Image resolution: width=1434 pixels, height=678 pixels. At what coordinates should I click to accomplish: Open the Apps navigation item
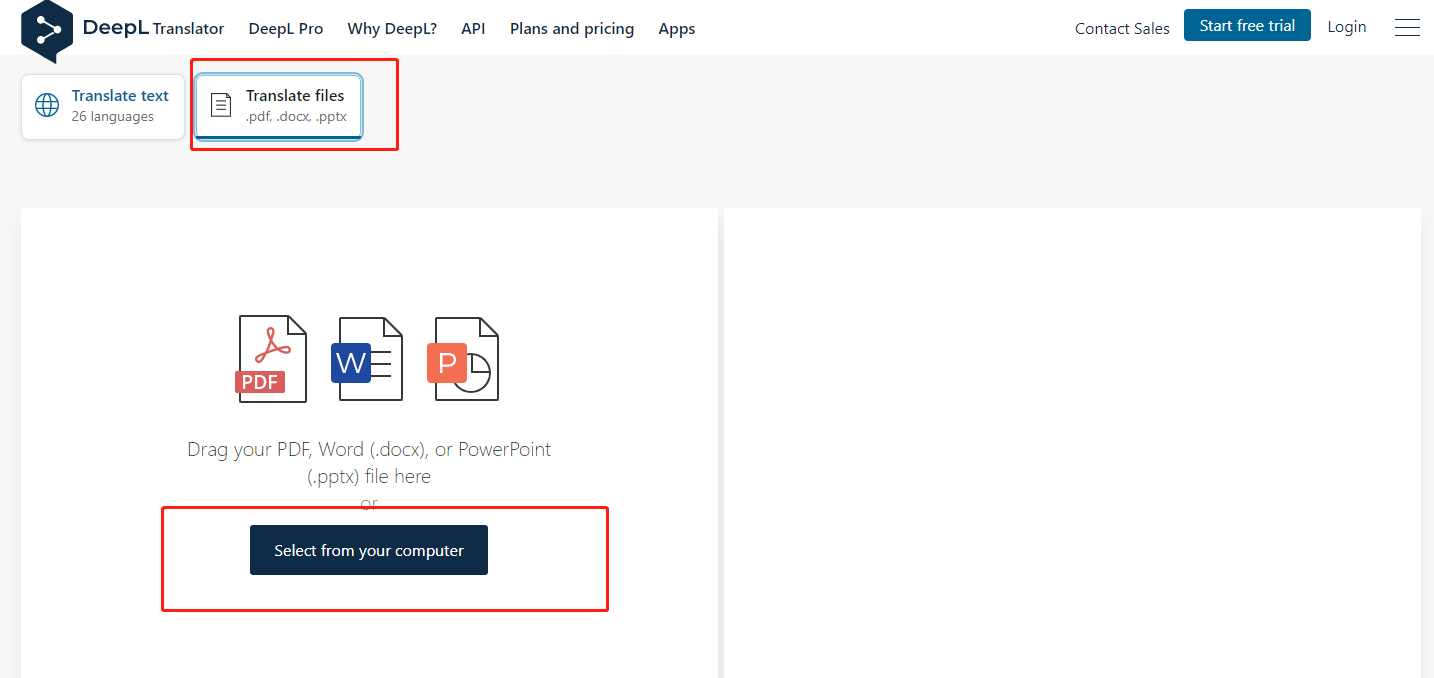(677, 29)
